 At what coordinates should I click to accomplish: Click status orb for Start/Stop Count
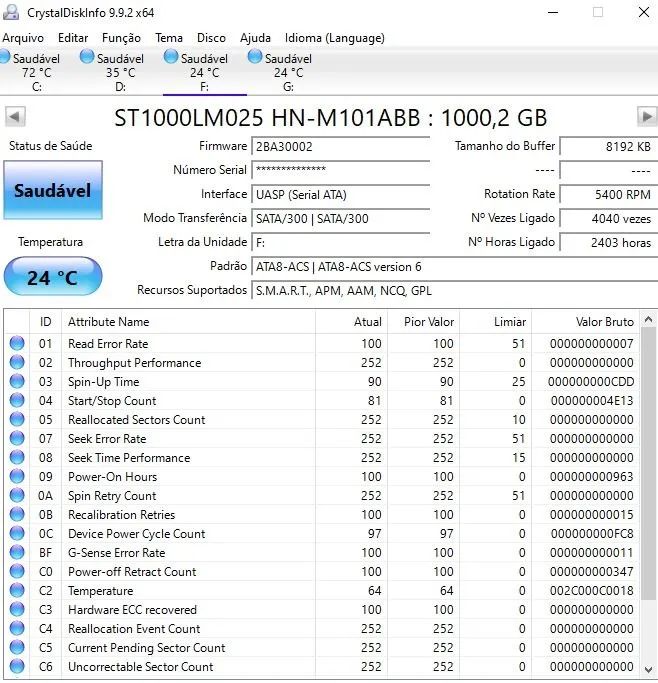(17, 400)
